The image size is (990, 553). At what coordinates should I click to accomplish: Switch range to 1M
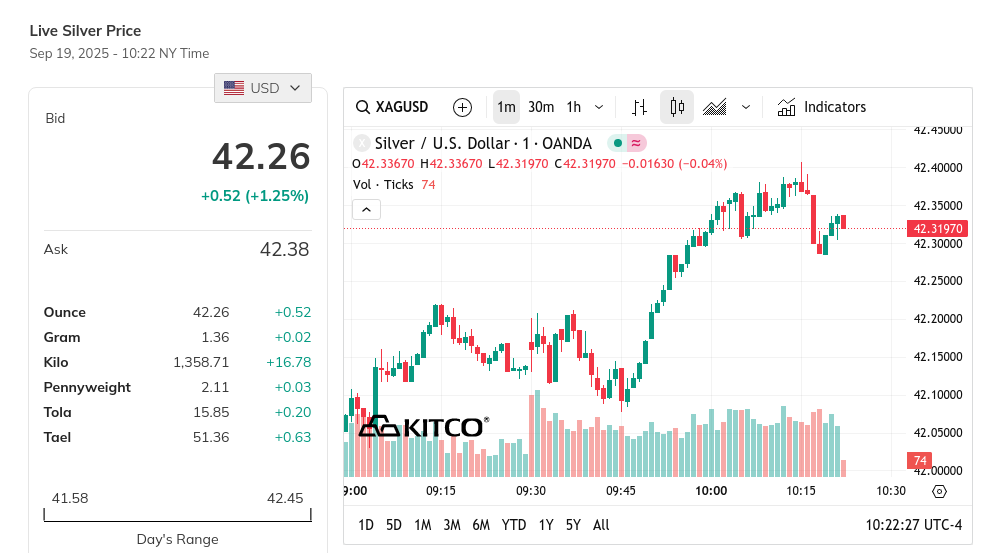pos(422,525)
